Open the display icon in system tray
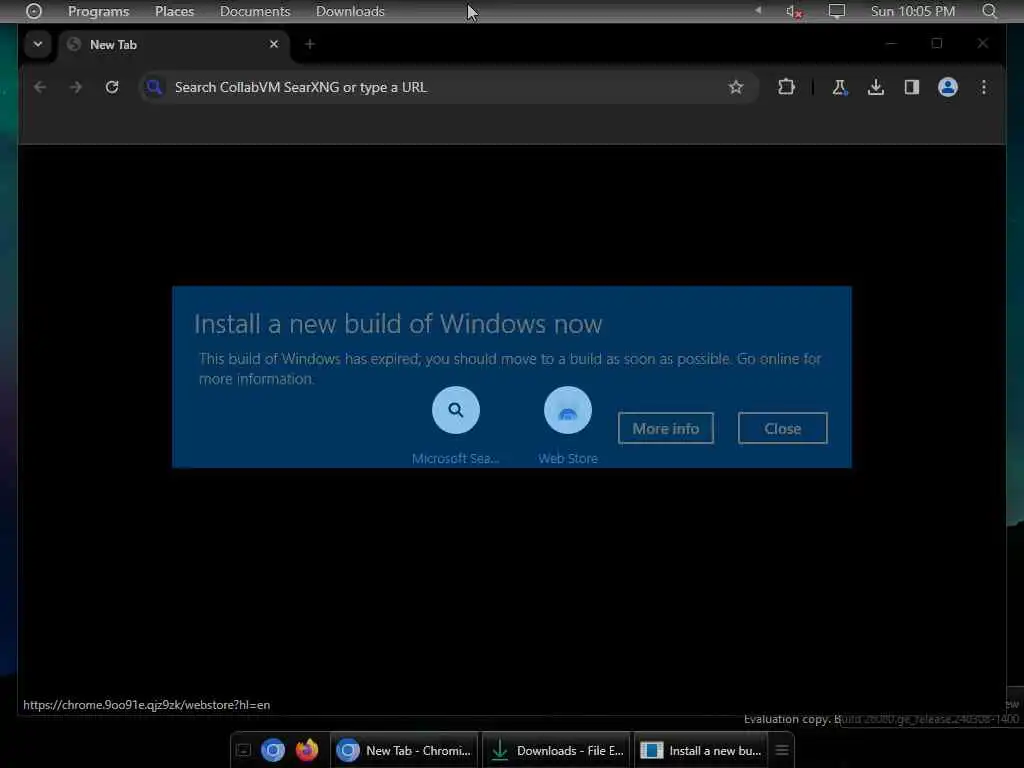 click(x=837, y=11)
